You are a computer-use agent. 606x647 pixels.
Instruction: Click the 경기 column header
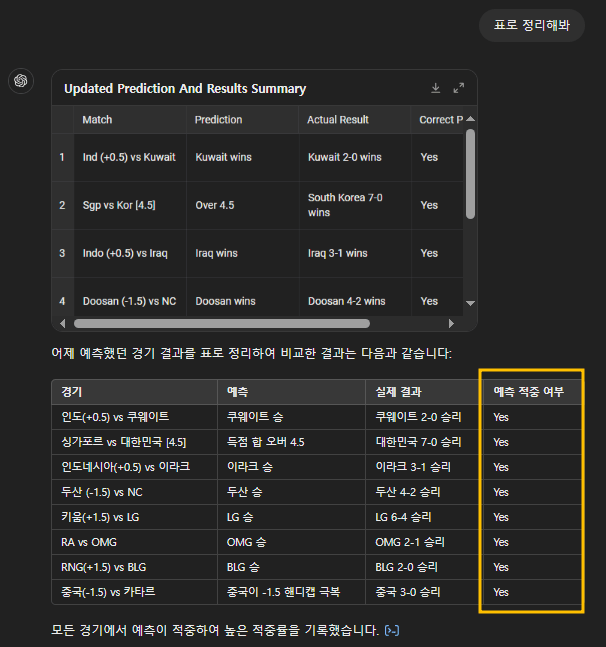134,392
